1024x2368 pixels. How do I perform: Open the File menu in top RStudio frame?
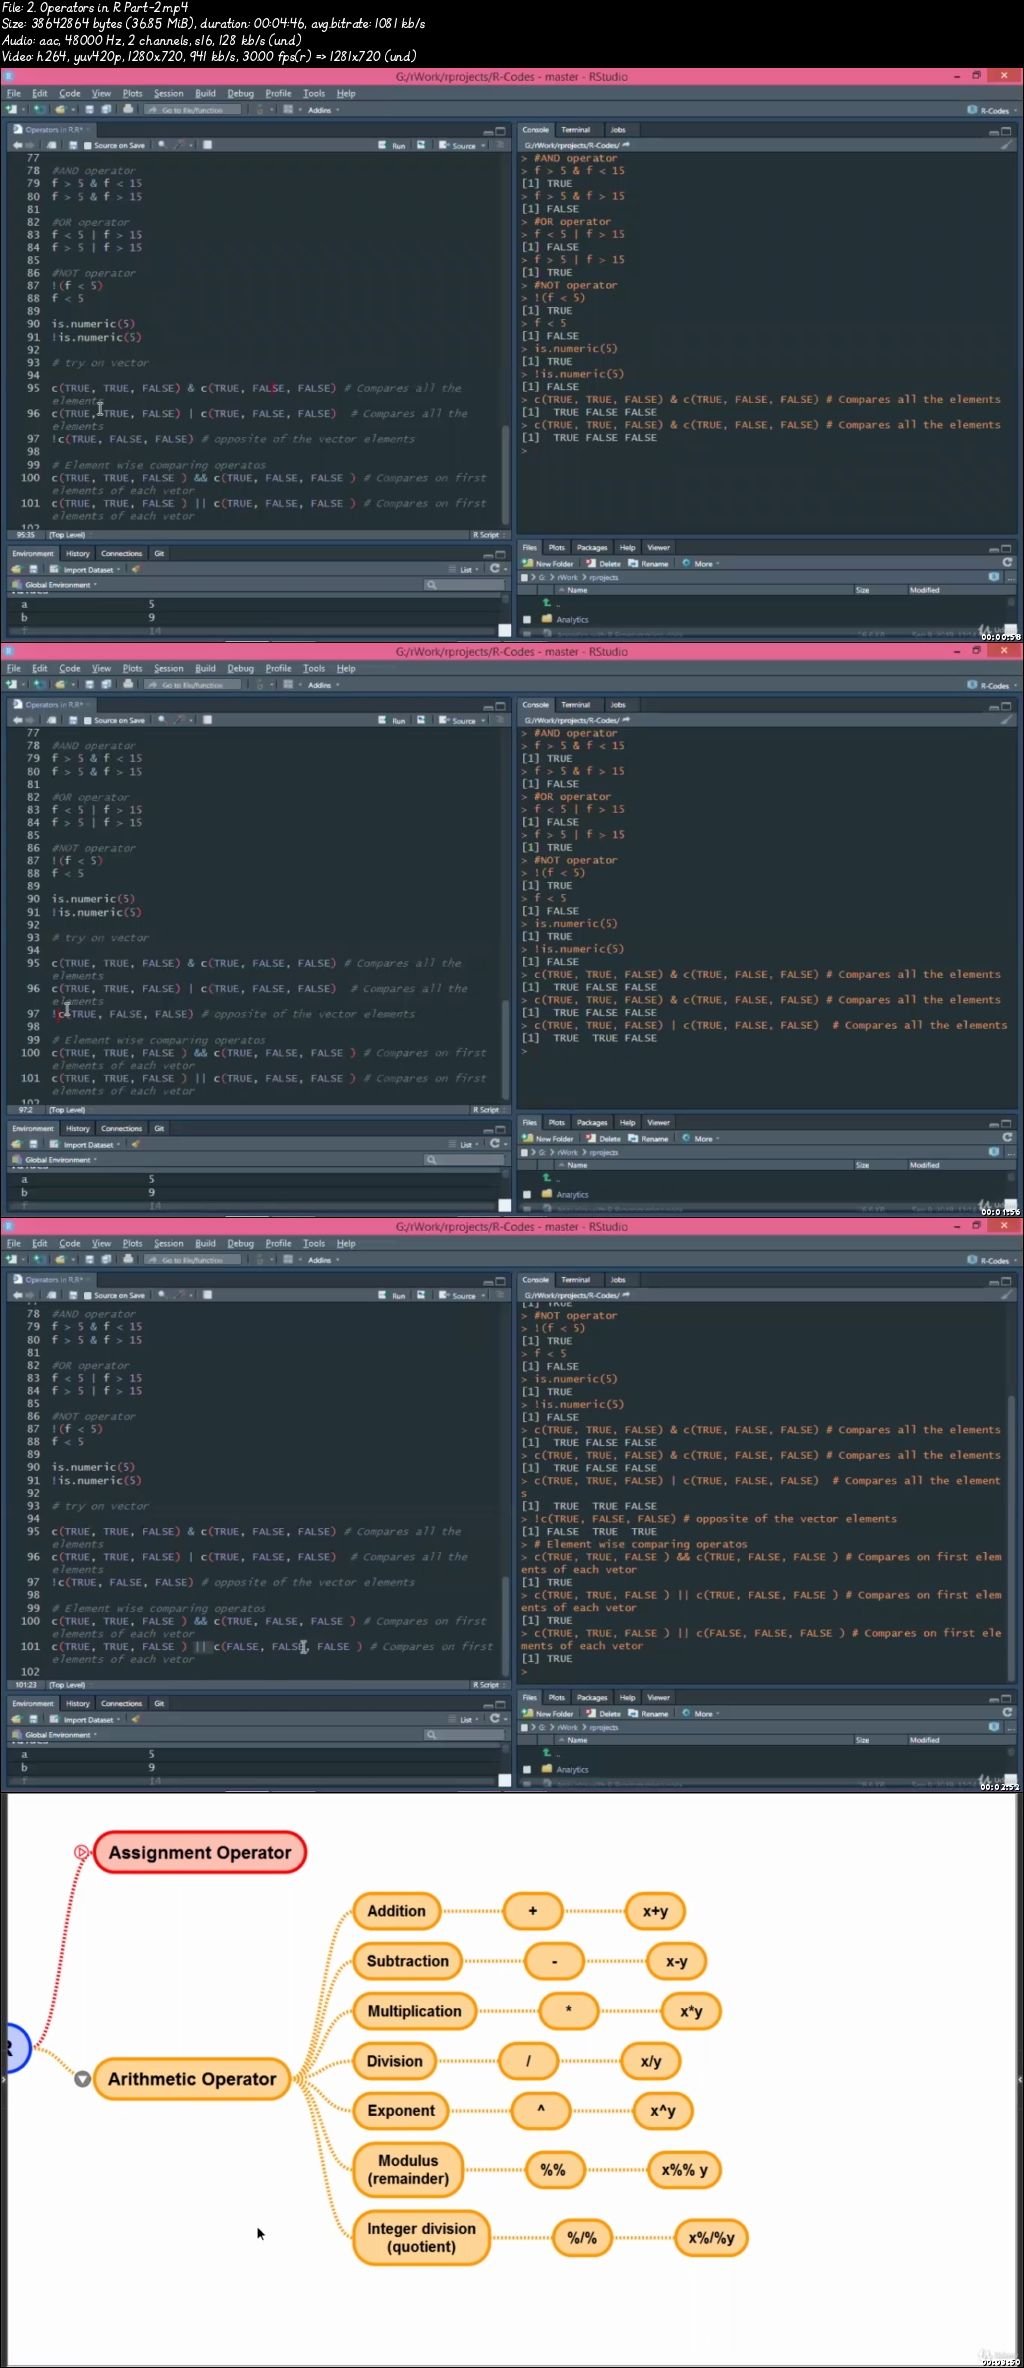(x=14, y=93)
